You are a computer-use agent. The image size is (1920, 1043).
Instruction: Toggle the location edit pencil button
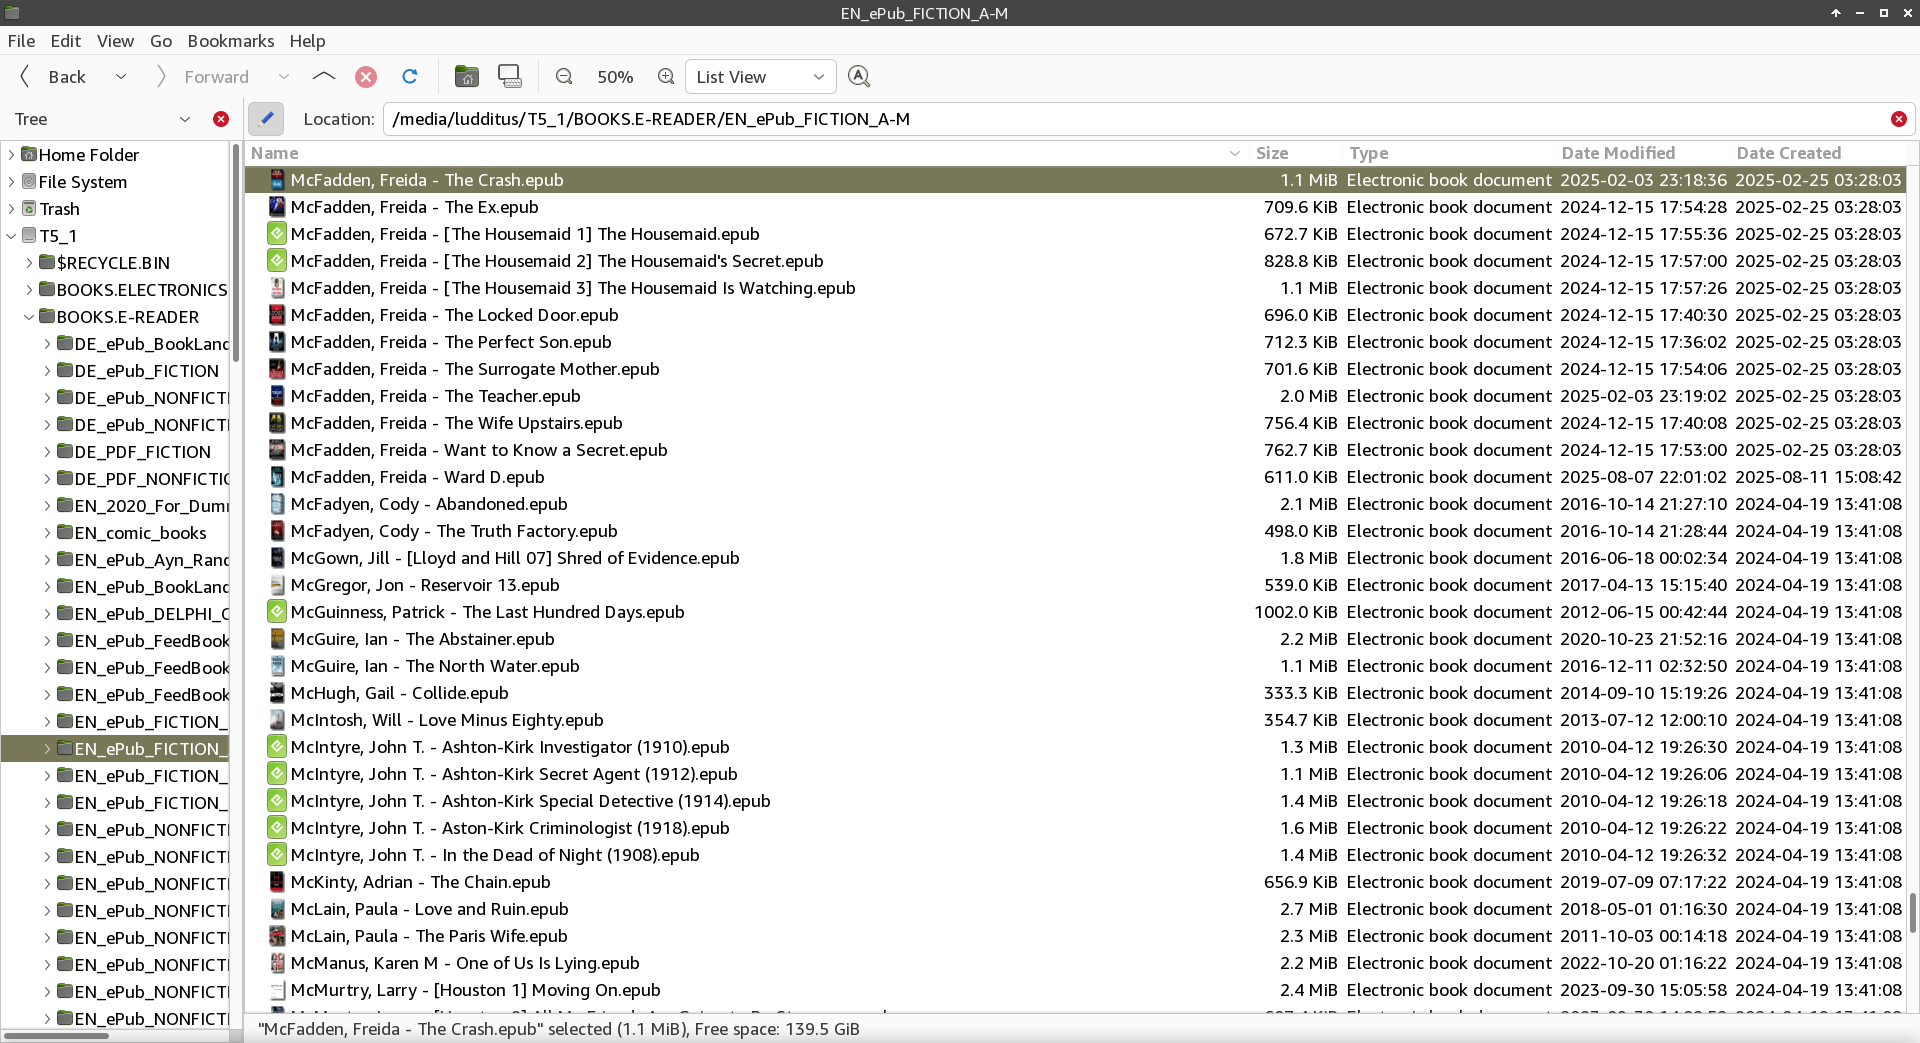tap(266, 119)
